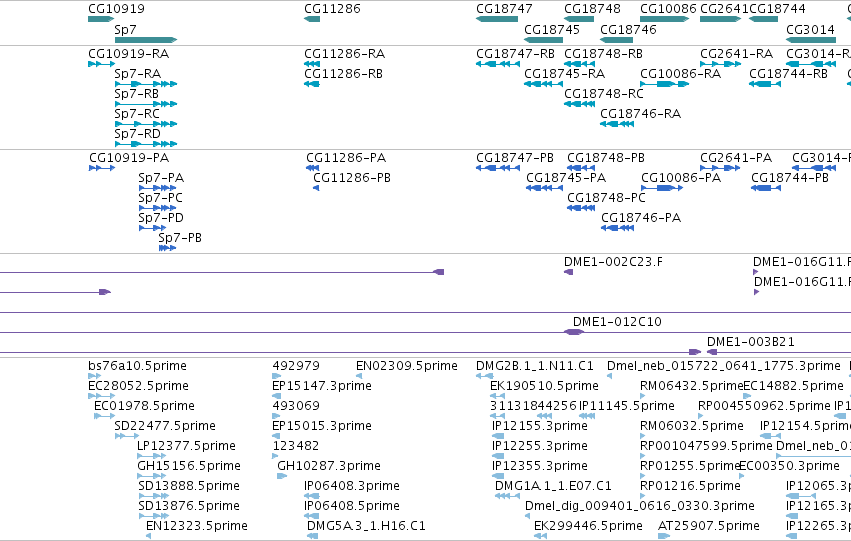Select the 492979 feature label
Image resolution: width=851 pixels, height=541 pixels.
(296, 366)
